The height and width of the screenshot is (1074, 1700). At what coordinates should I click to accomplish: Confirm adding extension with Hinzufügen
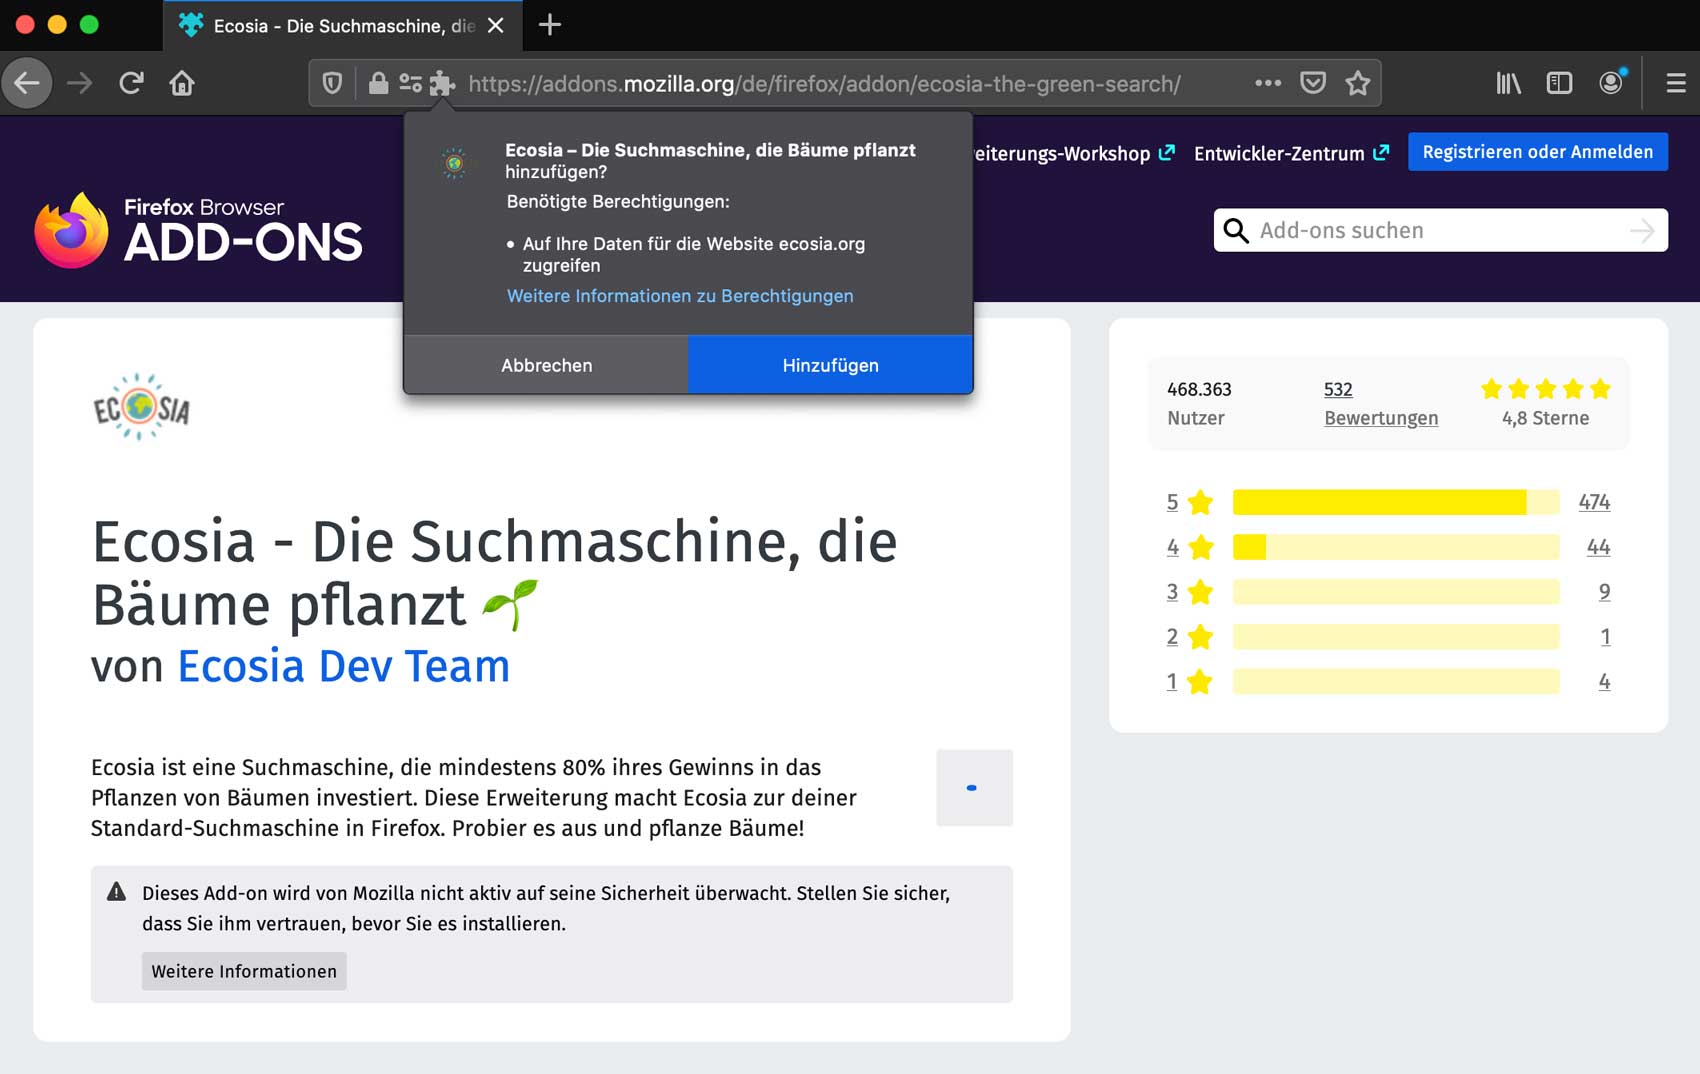coord(830,365)
